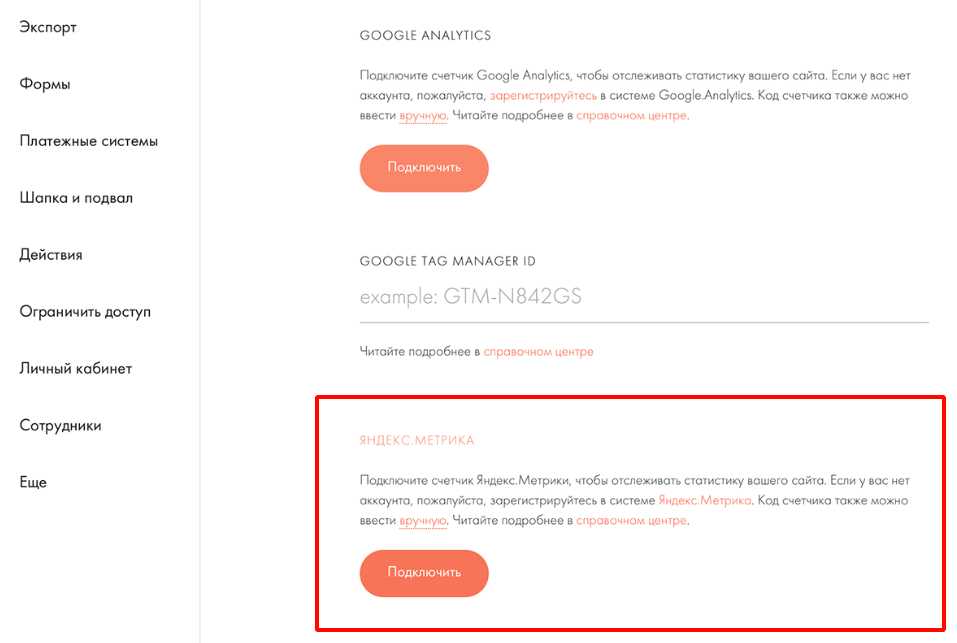Click Подключить button under Google Analytics
This screenshot has height=643, width=957.
click(x=424, y=168)
